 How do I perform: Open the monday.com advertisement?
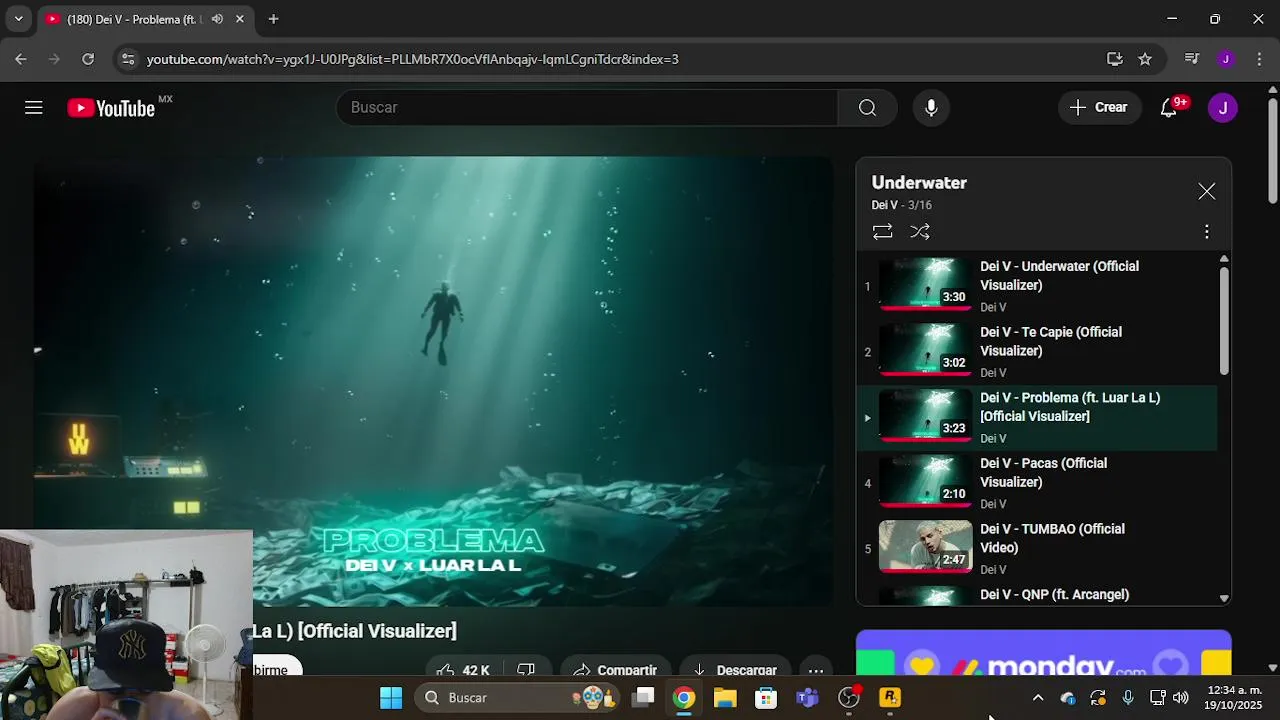[x=1044, y=652]
